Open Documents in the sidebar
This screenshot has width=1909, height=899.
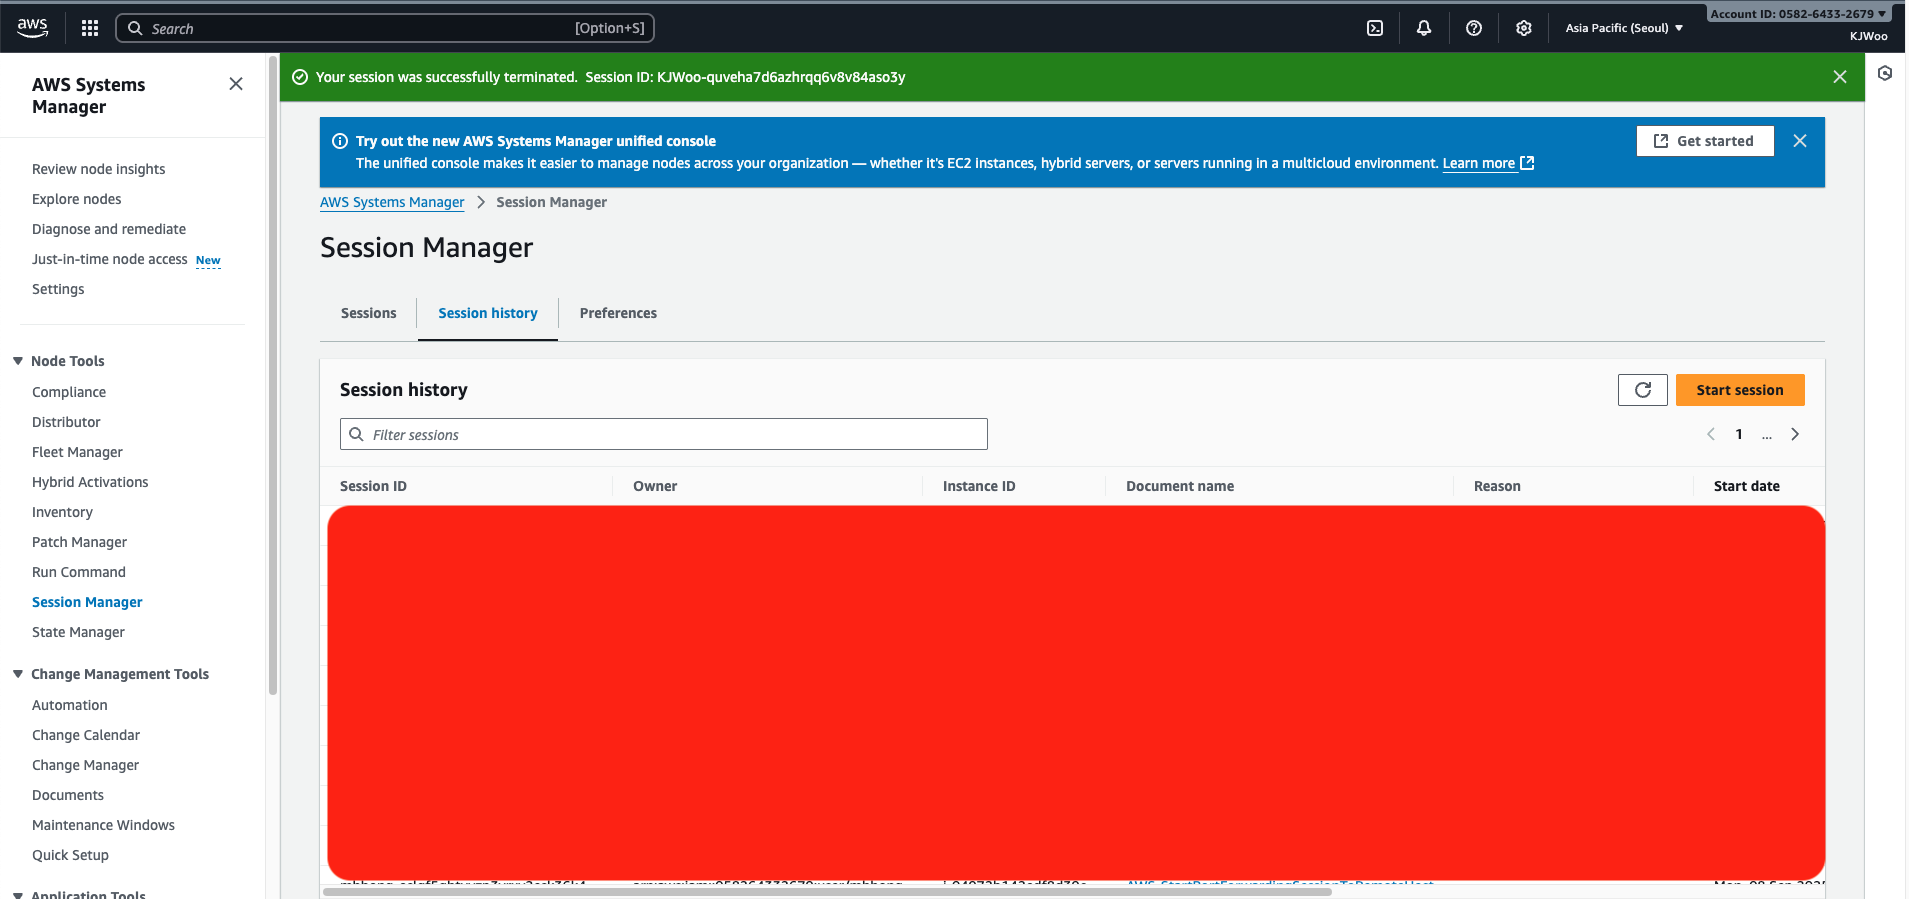[68, 795]
